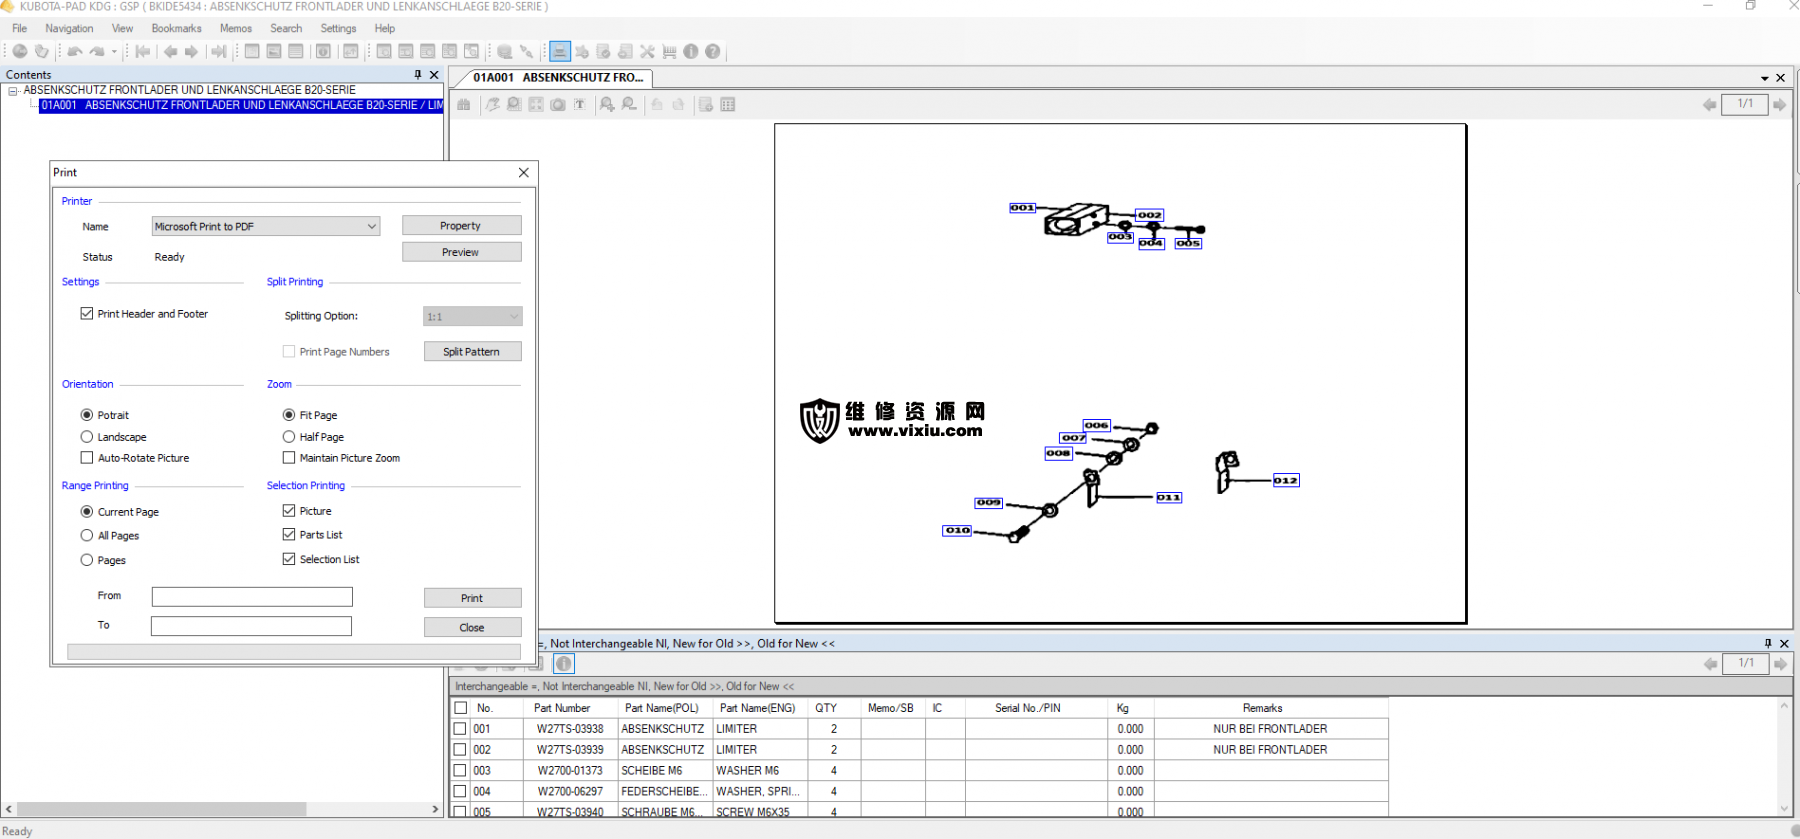The width and height of the screenshot is (1800, 839).
Task: Click the Close button in Print dialog
Action: pyautogui.click(x=472, y=627)
